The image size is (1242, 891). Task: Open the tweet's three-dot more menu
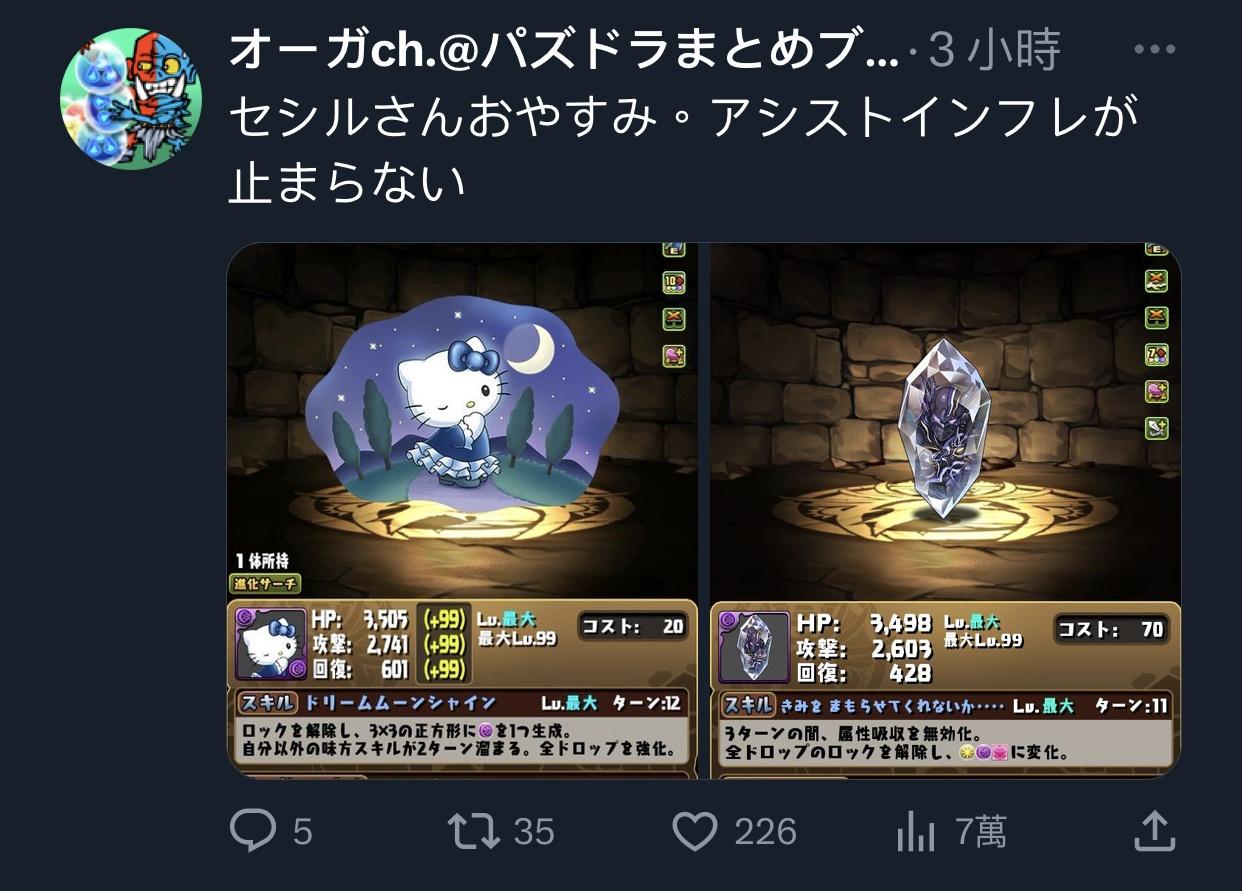(1154, 49)
